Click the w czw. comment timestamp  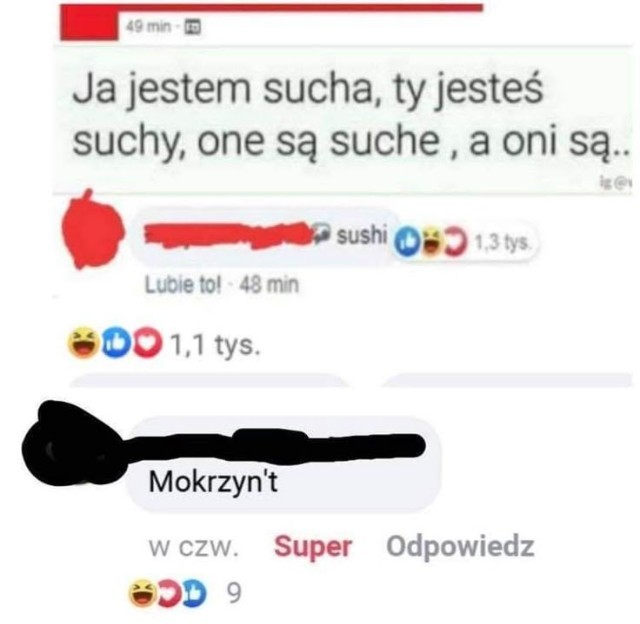pos(194,547)
